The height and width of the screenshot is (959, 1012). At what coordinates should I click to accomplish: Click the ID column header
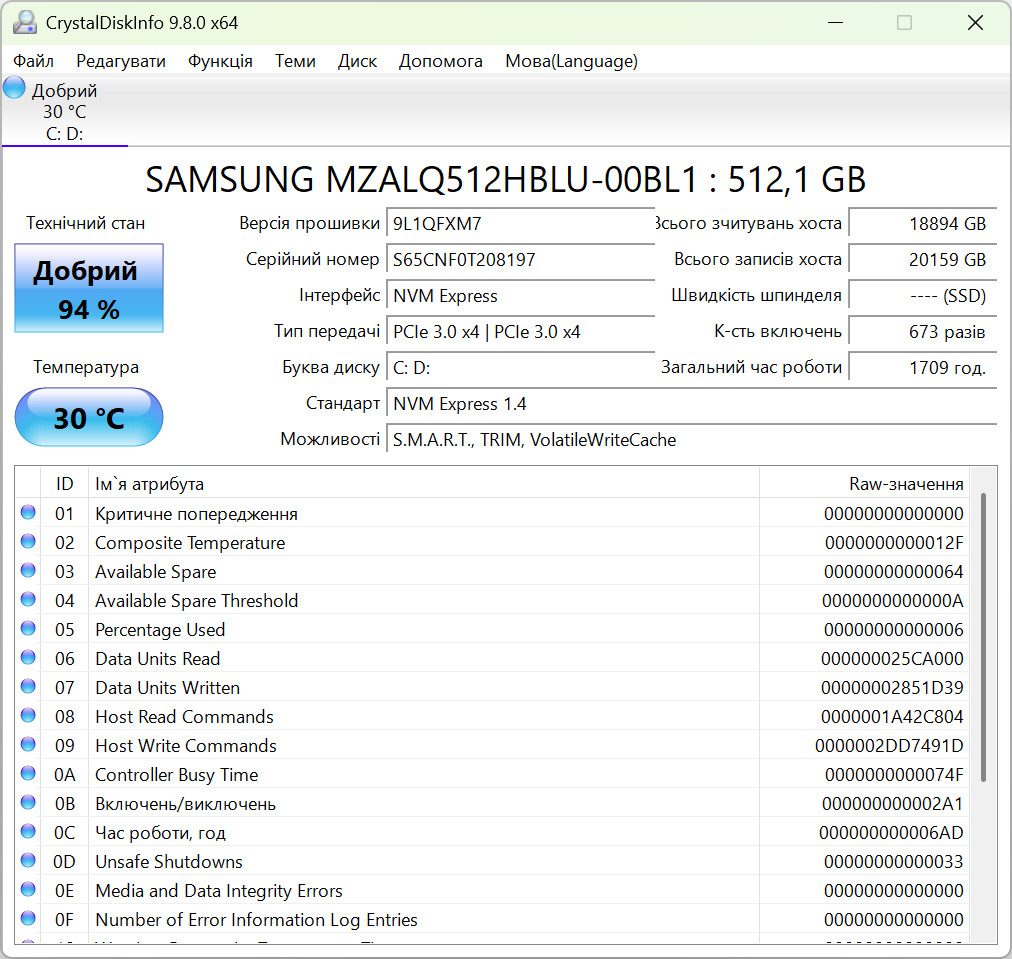[65, 484]
